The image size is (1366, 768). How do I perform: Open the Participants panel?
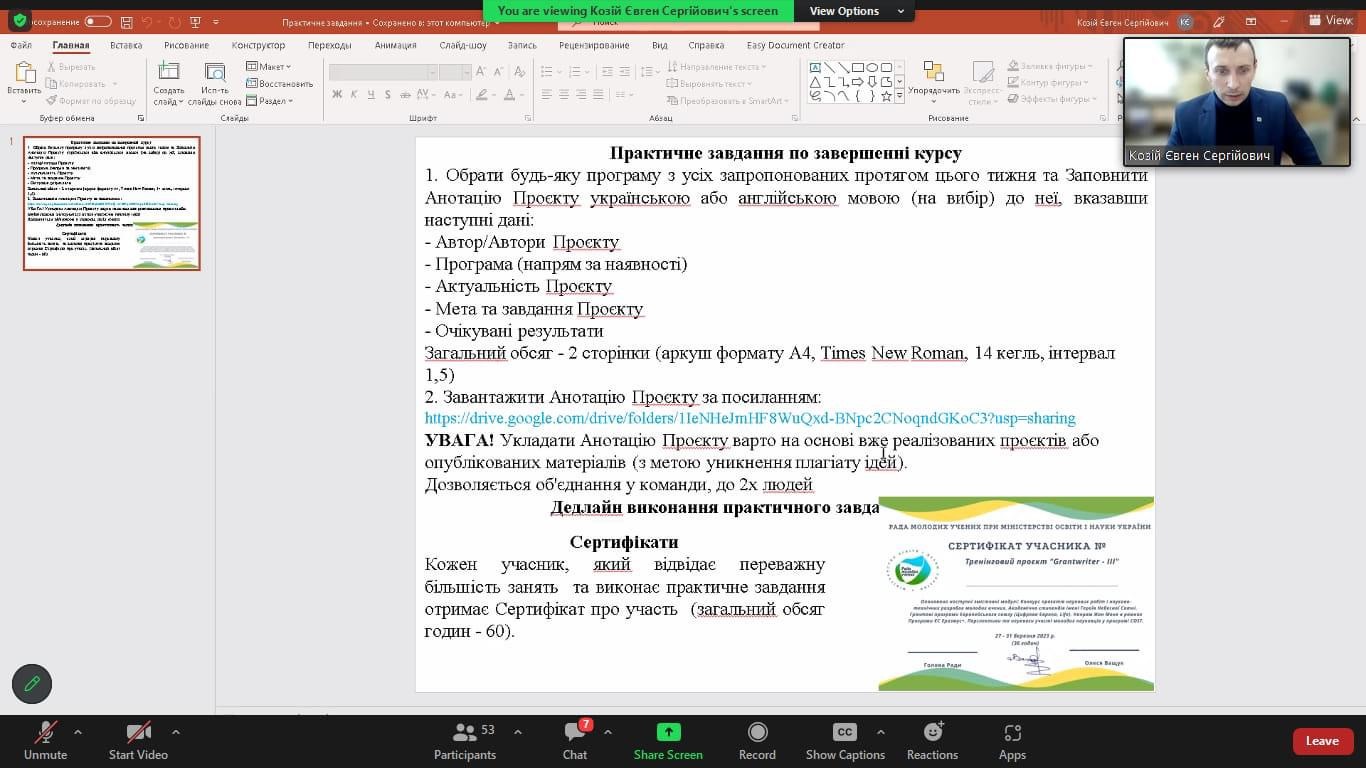click(x=465, y=733)
